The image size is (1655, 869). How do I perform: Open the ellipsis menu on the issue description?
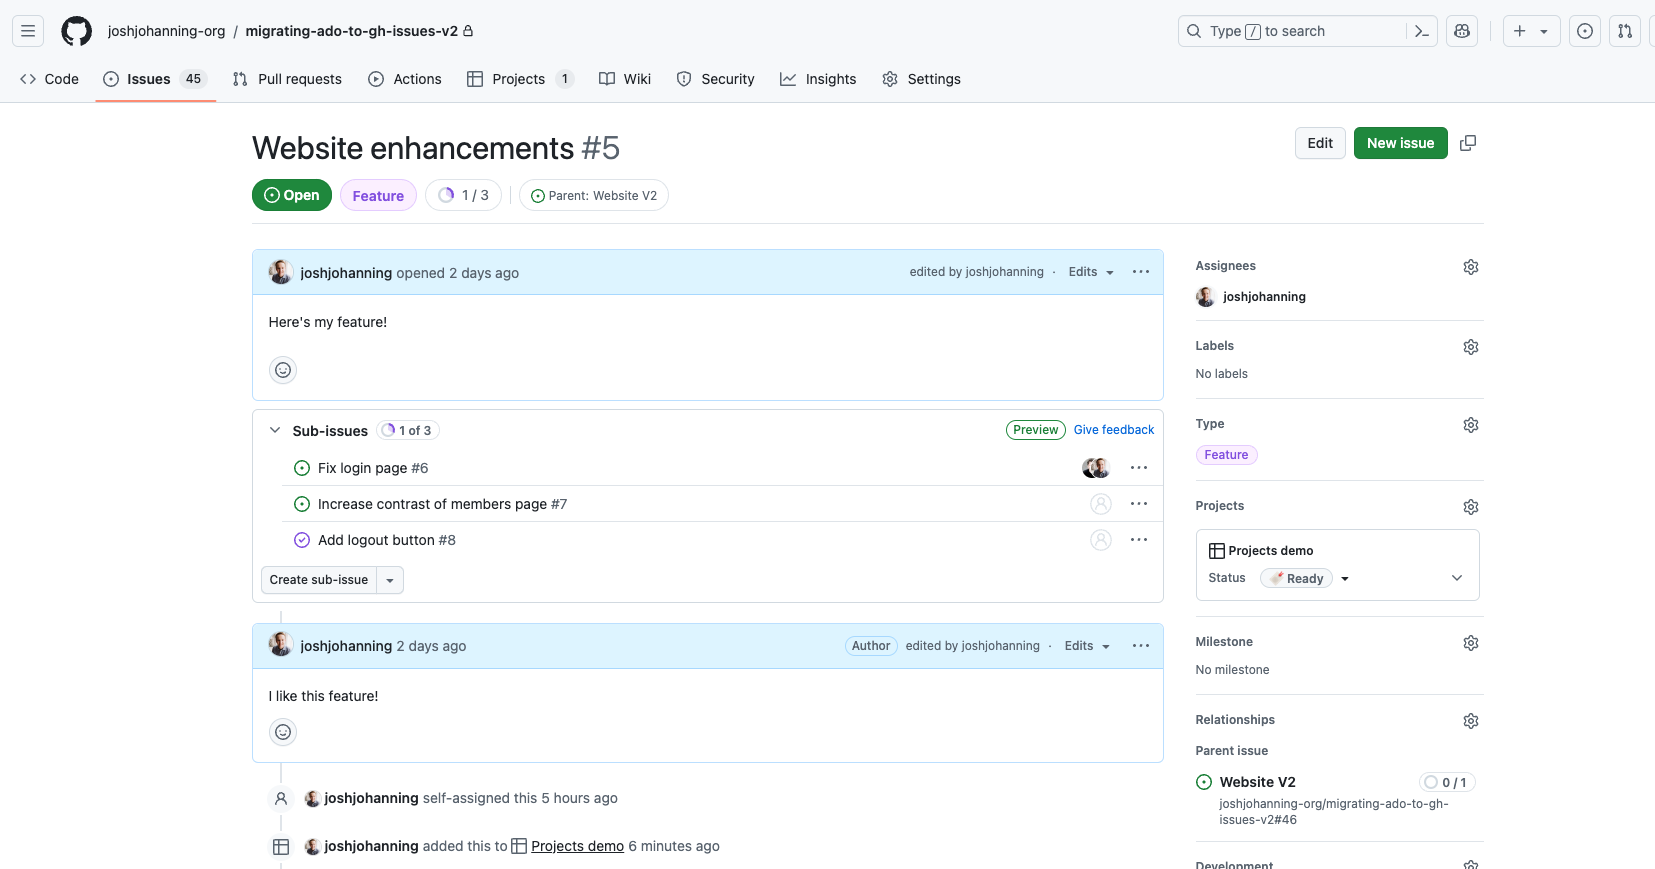[1140, 272]
